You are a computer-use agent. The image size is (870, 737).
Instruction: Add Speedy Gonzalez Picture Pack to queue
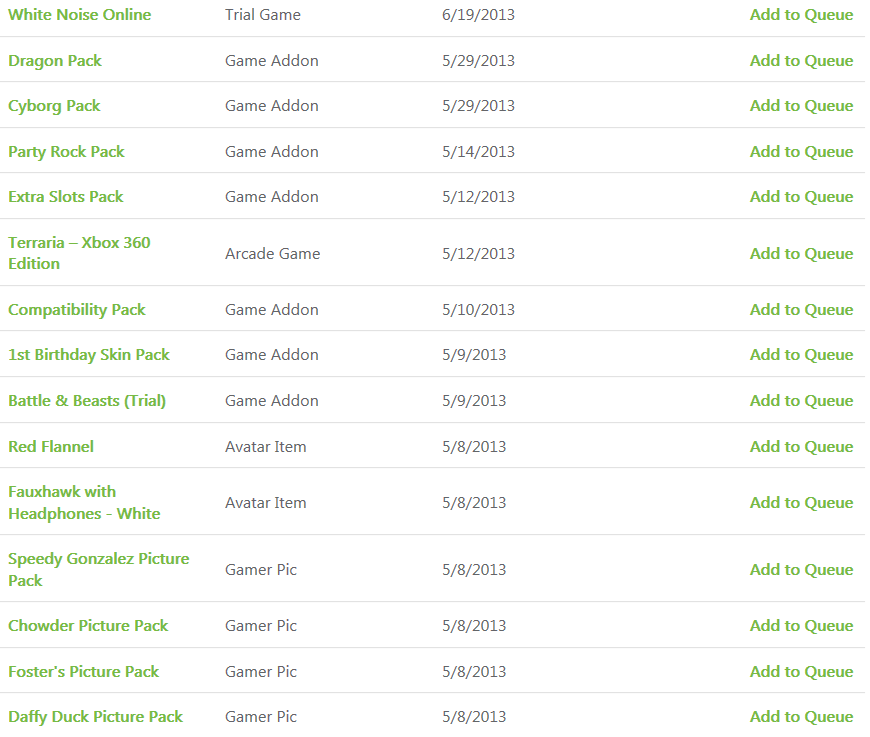point(801,570)
